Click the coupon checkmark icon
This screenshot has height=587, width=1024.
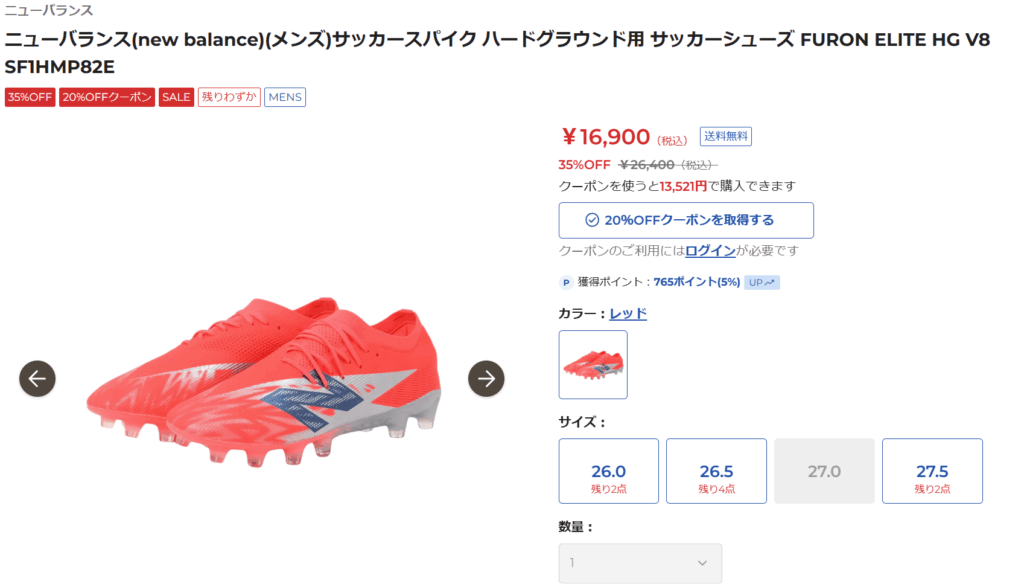click(592, 220)
